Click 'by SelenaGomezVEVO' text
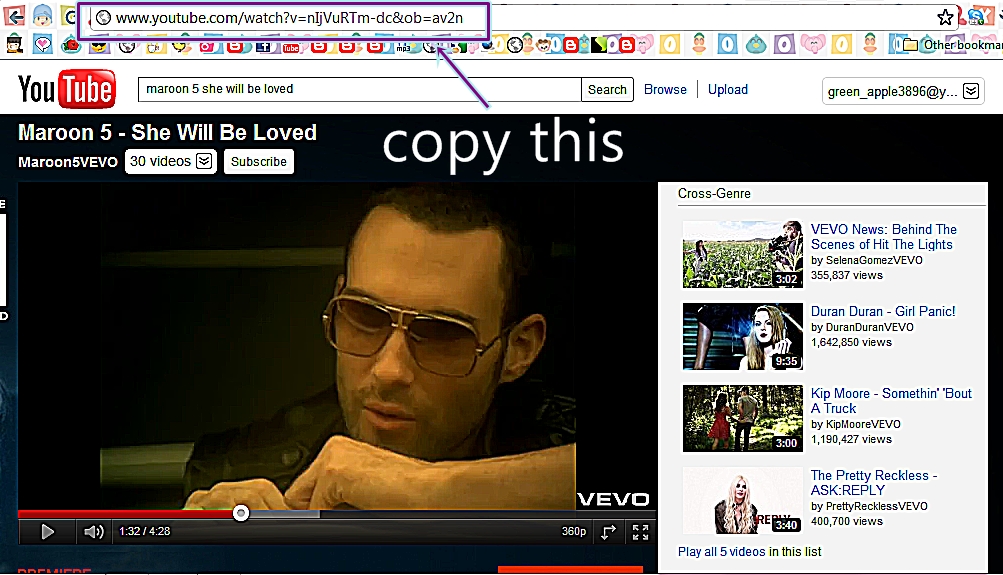 click(867, 260)
